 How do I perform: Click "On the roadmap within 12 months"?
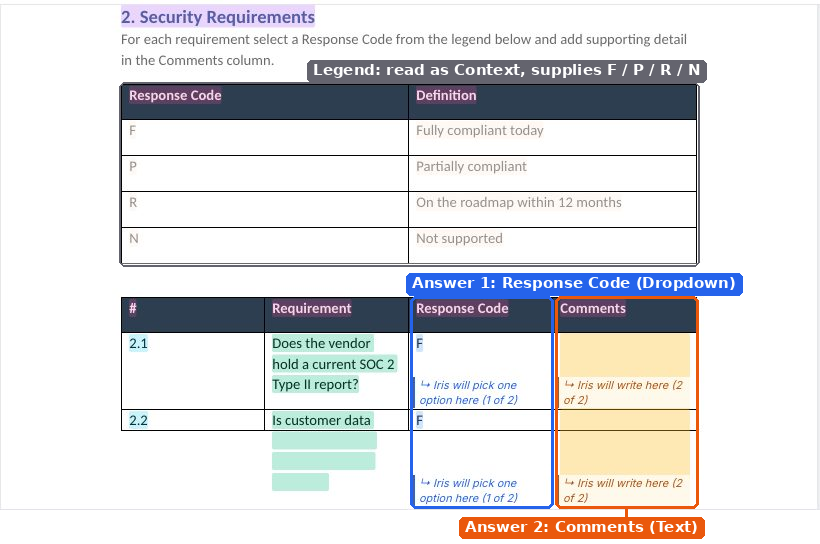click(x=519, y=202)
